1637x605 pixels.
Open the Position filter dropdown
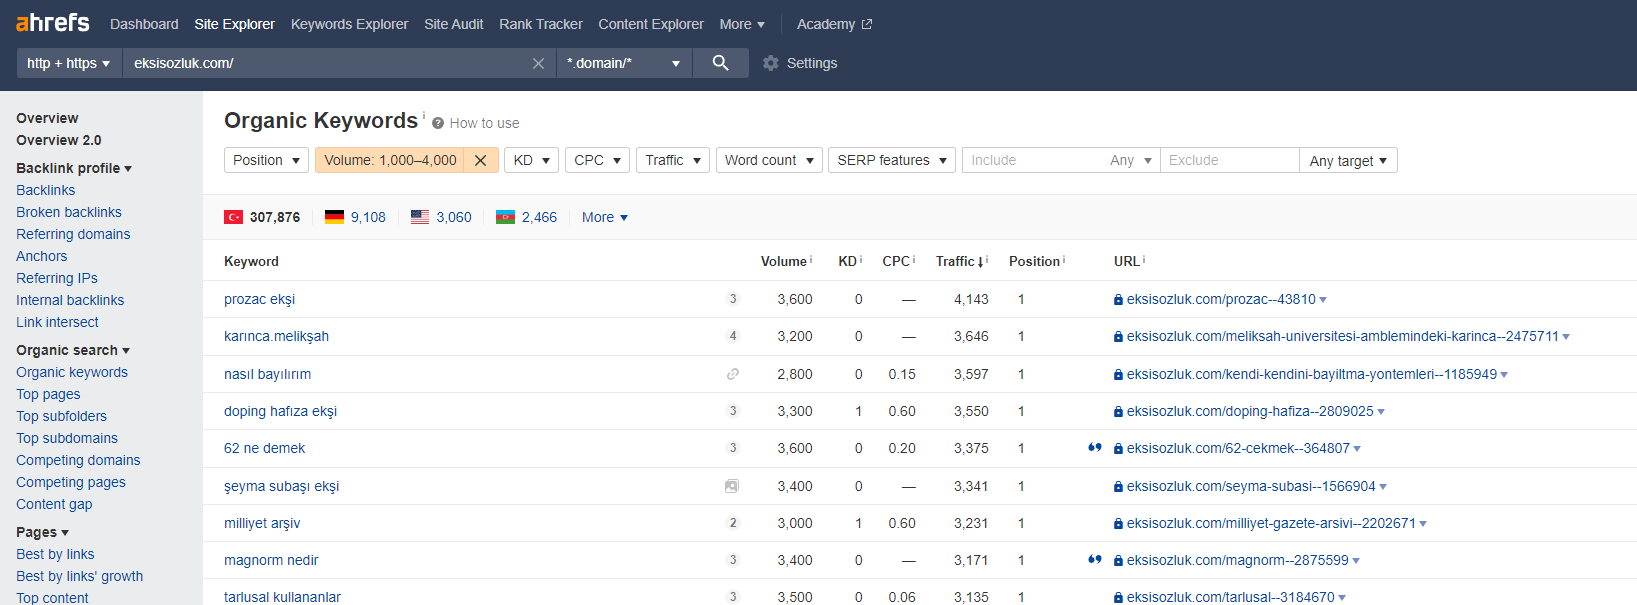(266, 160)
